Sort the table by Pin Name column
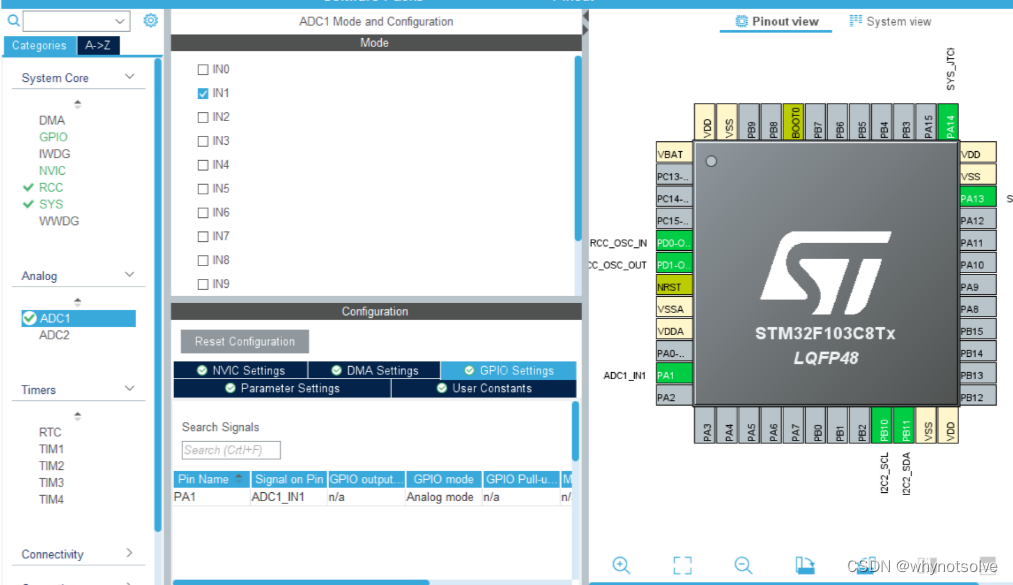The height and width of the screenshot is (585, 1013). coord(212,479)
